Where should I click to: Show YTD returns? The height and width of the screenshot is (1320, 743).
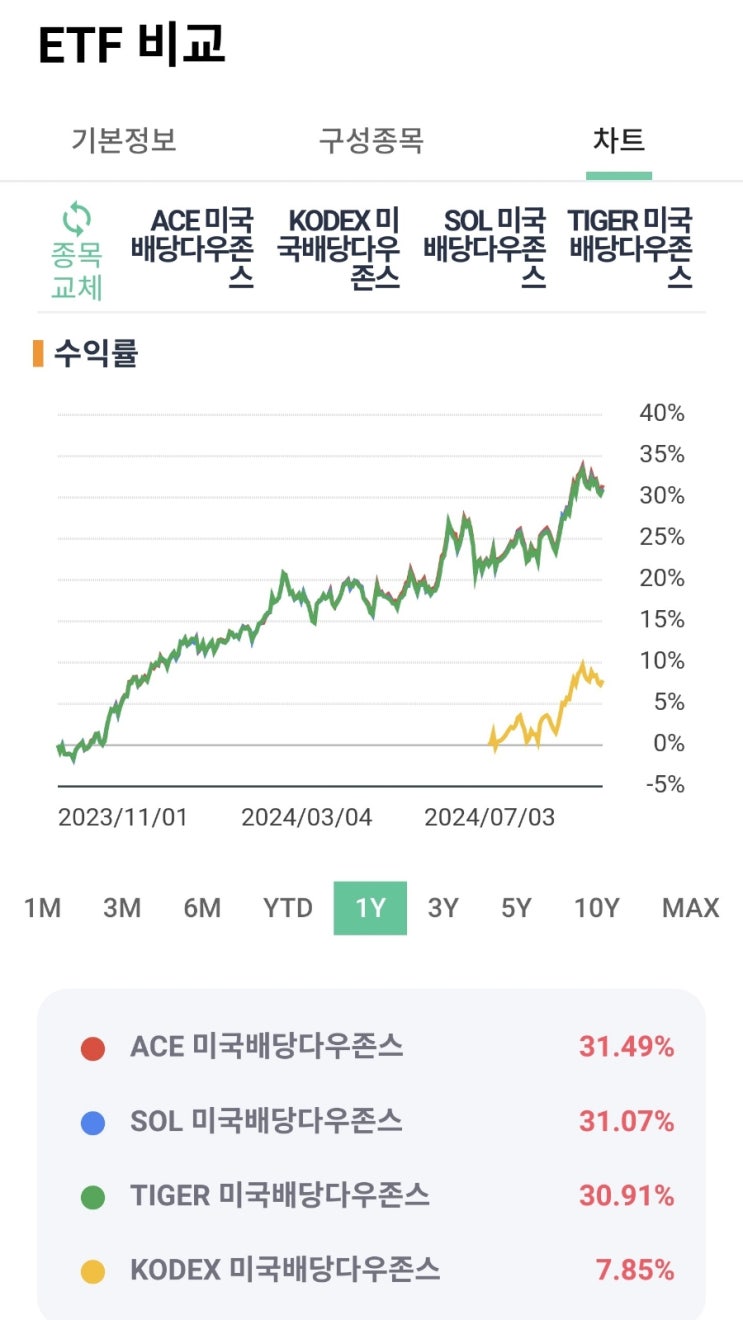tap(288, 908)
